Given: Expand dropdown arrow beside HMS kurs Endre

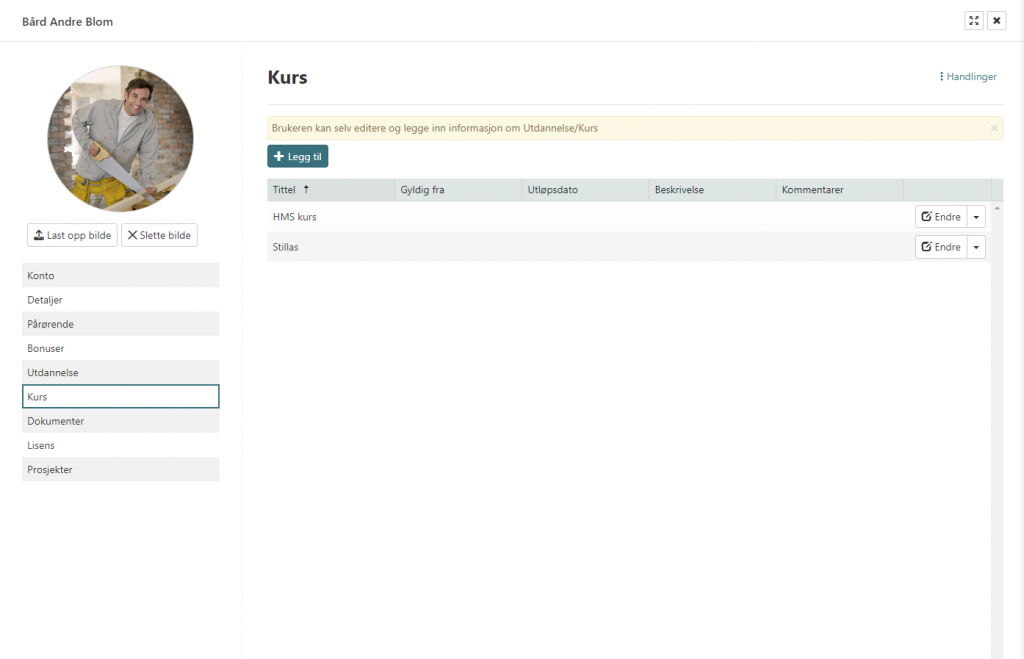Looking at the screenshot, I should (x=976, y=217).
